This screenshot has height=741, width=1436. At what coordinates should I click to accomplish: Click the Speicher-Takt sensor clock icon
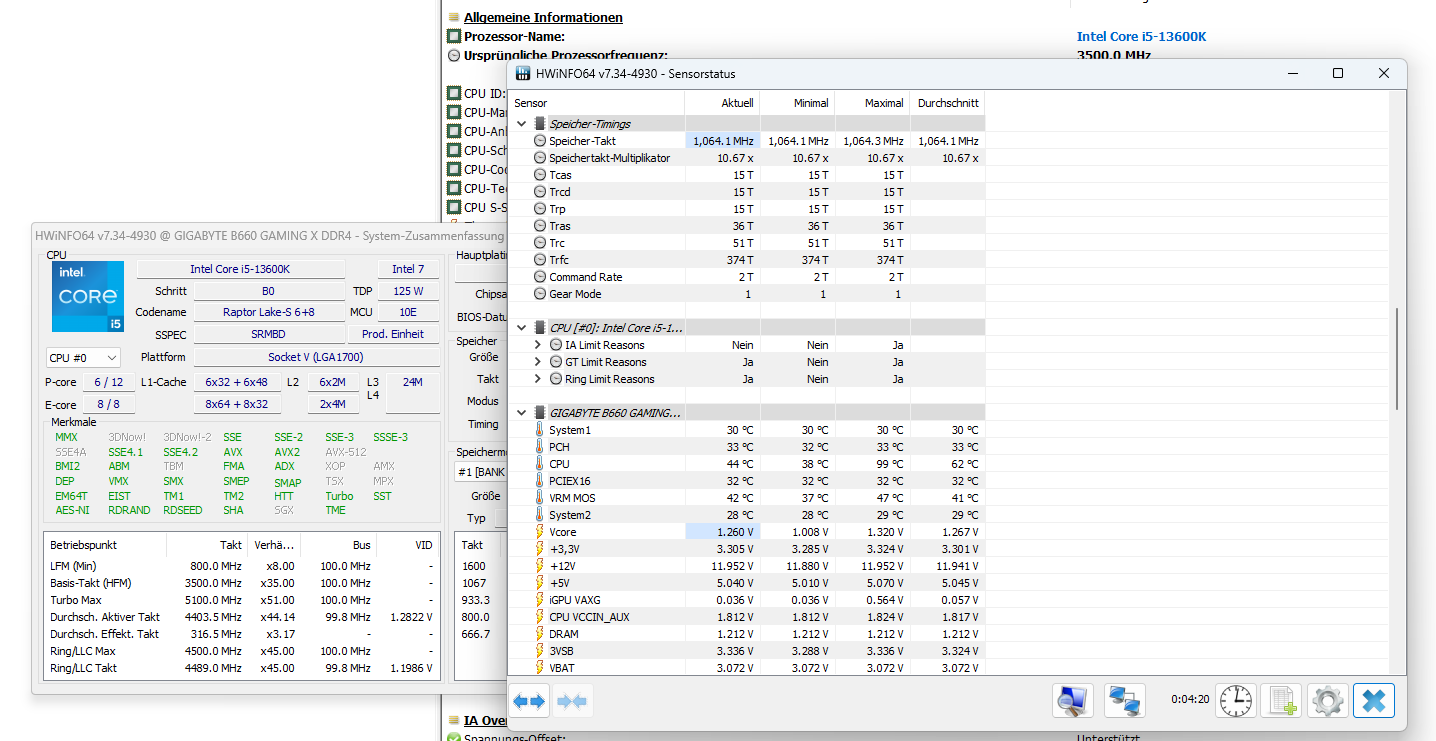(540, 141)
